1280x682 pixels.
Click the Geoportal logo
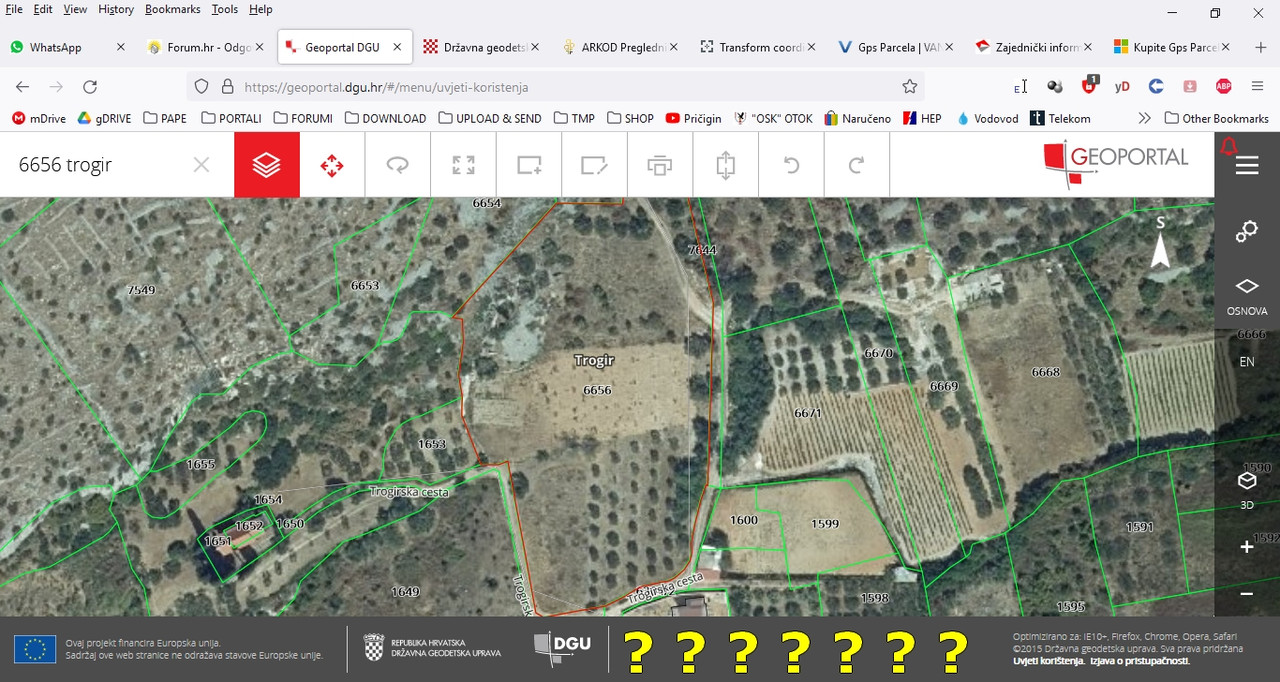[x=1115, y=165]
